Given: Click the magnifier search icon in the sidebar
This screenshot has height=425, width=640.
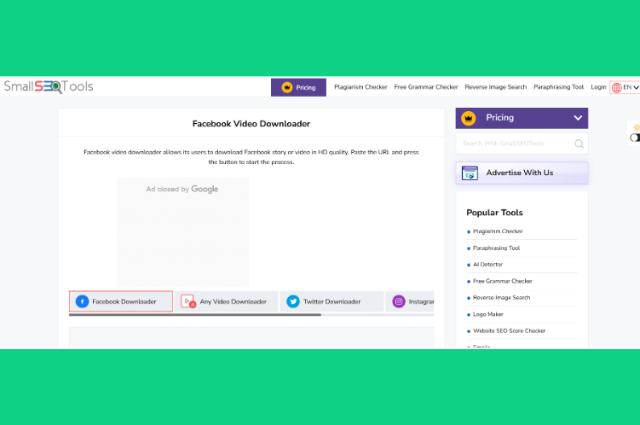Looking at the screenshot, I should click(x=579, y=144).
